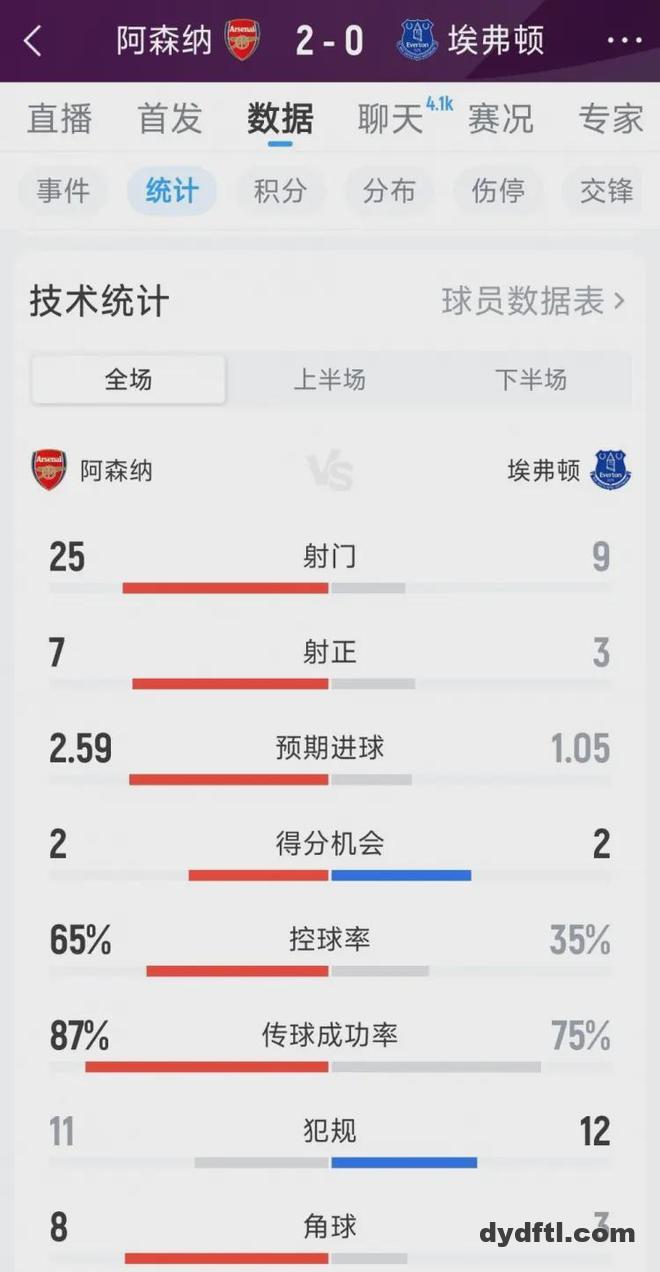Image resolution: width=660 pixels, height=1272 pixels.
Task: Tap the Arsenal crest in the header
Action: pos(242,41)
